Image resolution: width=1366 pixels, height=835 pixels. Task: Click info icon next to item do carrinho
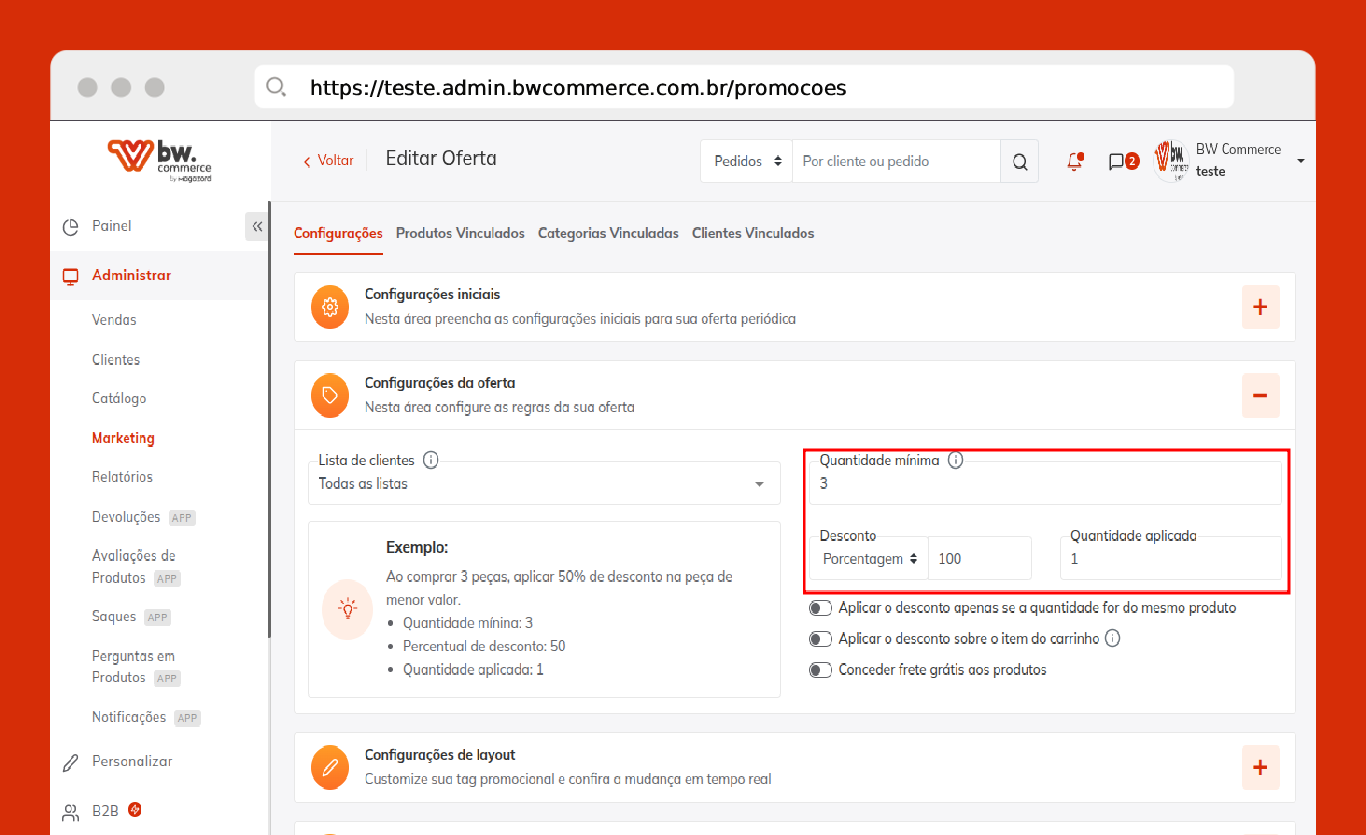point(1112,638)
